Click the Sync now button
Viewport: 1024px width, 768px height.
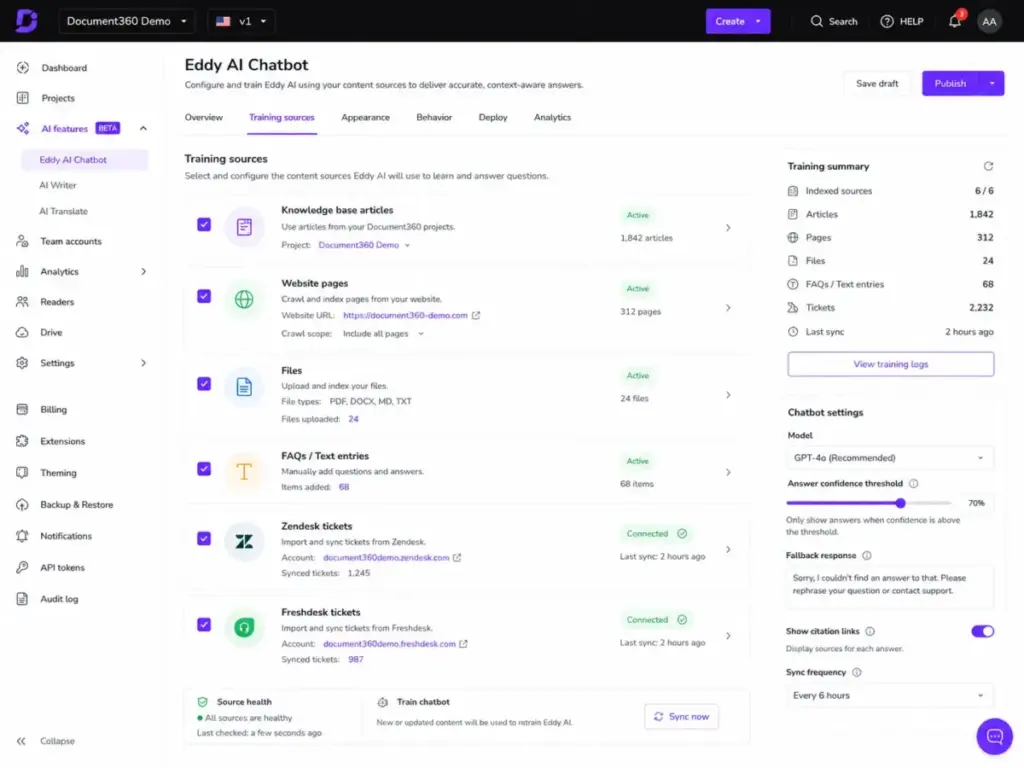pos(681,717)
